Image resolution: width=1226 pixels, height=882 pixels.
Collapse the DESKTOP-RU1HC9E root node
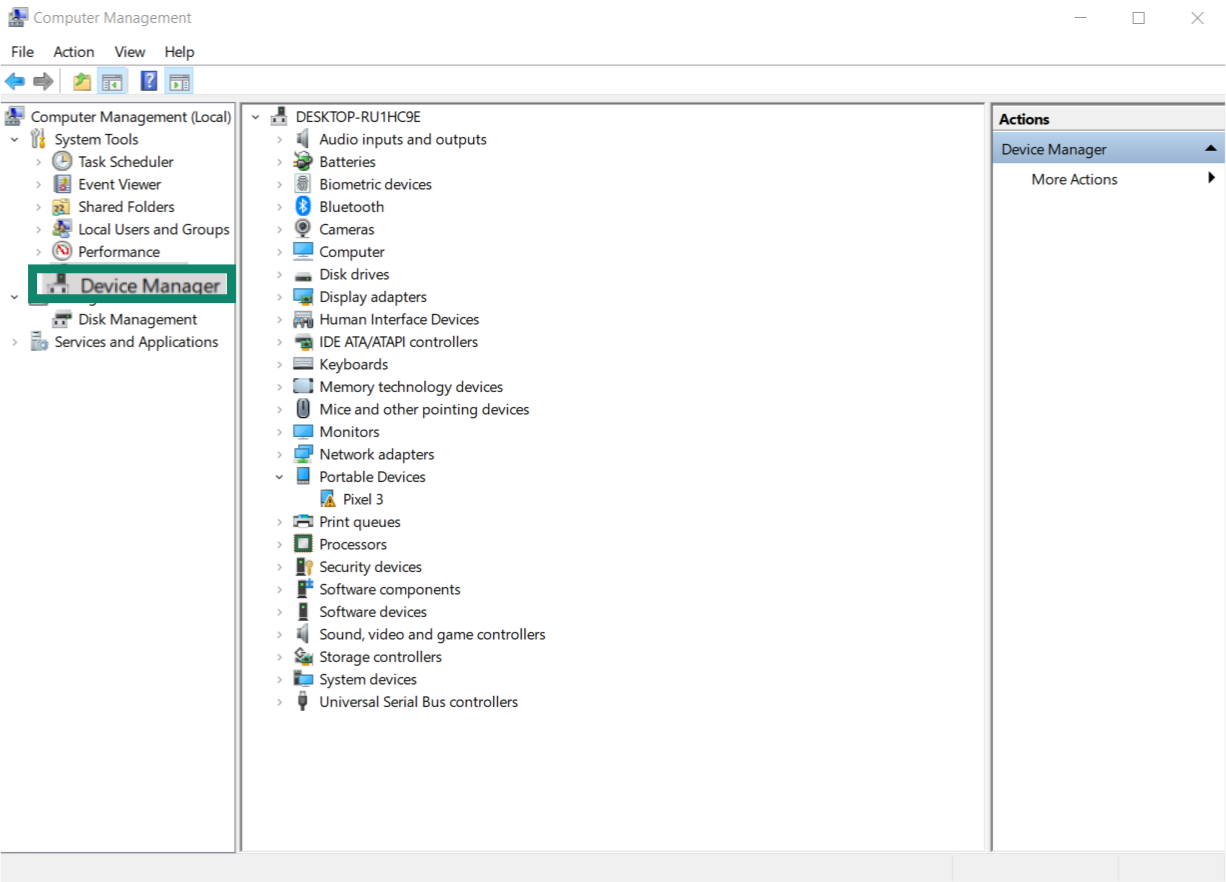coord(258,116)
